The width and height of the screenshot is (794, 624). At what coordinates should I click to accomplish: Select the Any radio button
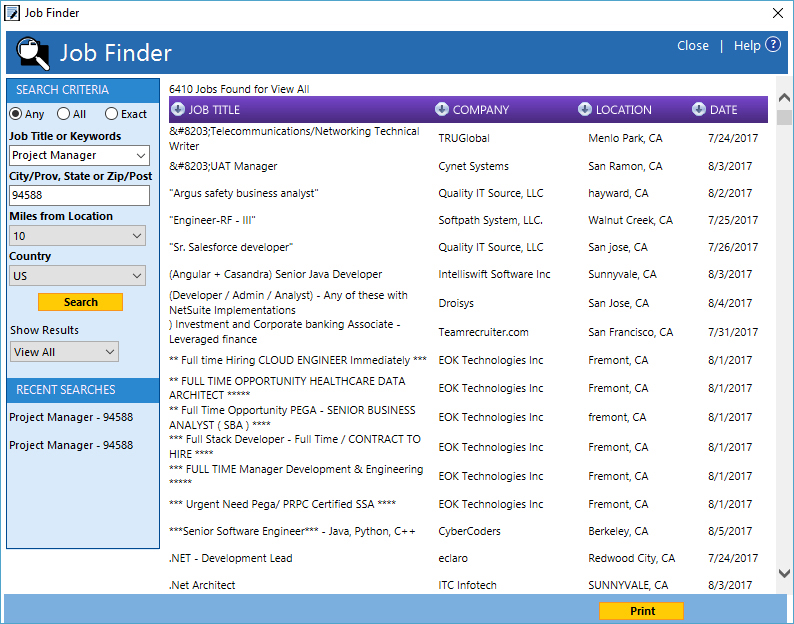[x=16, y=114]
